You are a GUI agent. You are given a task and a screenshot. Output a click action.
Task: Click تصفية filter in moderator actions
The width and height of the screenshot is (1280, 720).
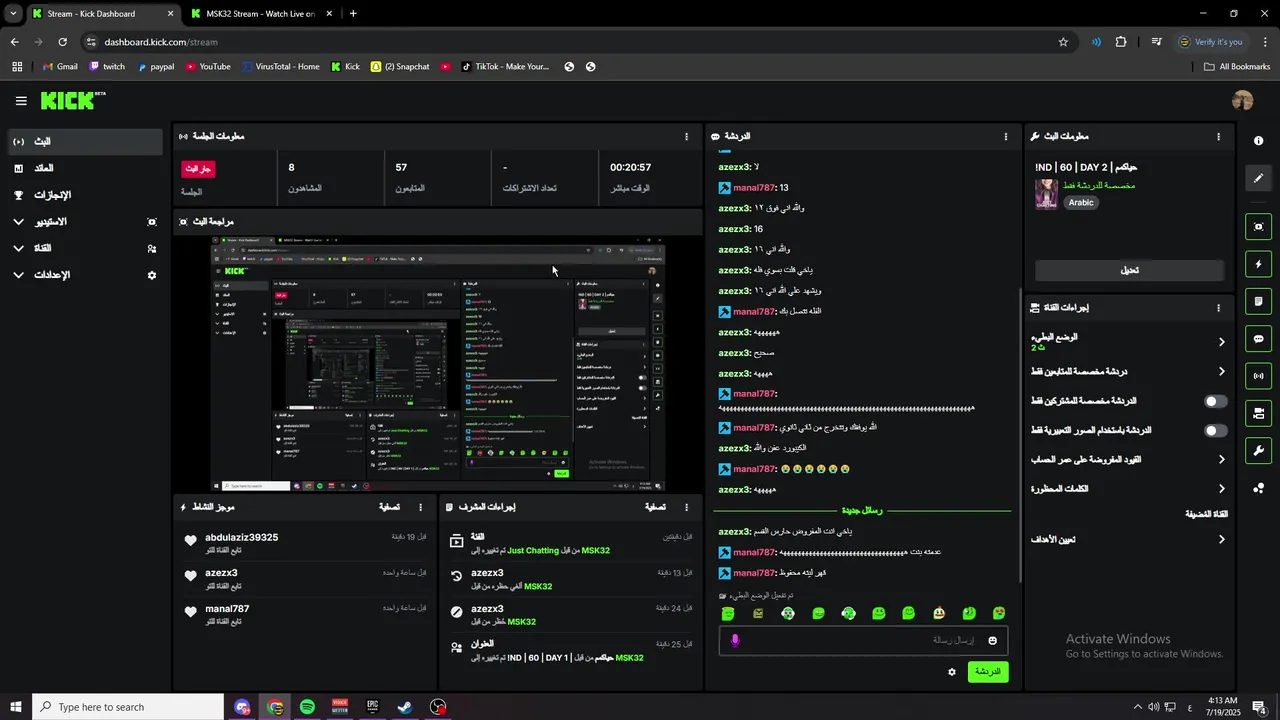[x=655, y=507]
